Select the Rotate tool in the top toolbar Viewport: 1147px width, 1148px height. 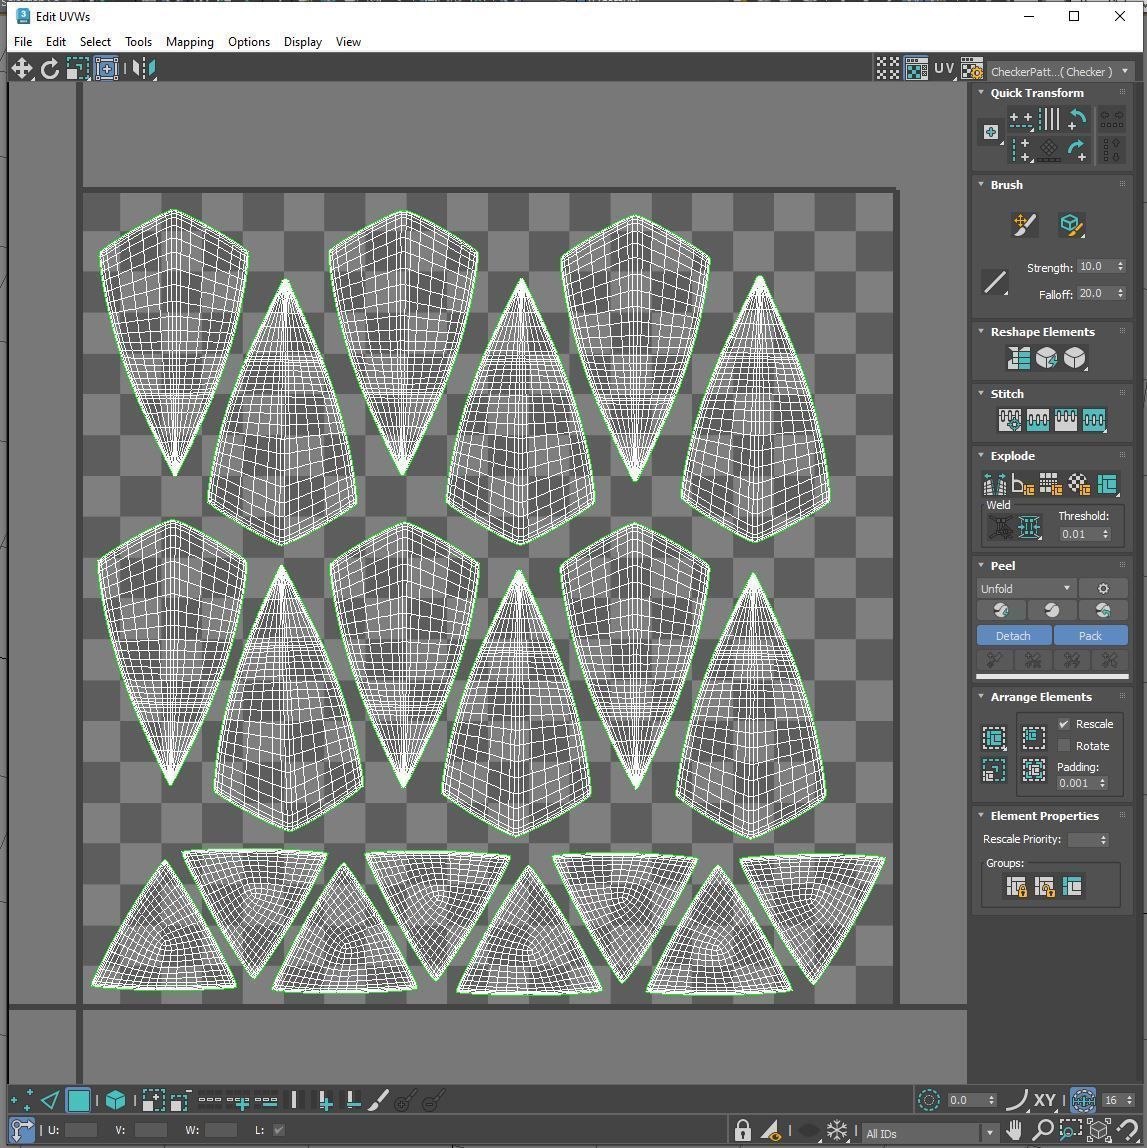point(50,68)
